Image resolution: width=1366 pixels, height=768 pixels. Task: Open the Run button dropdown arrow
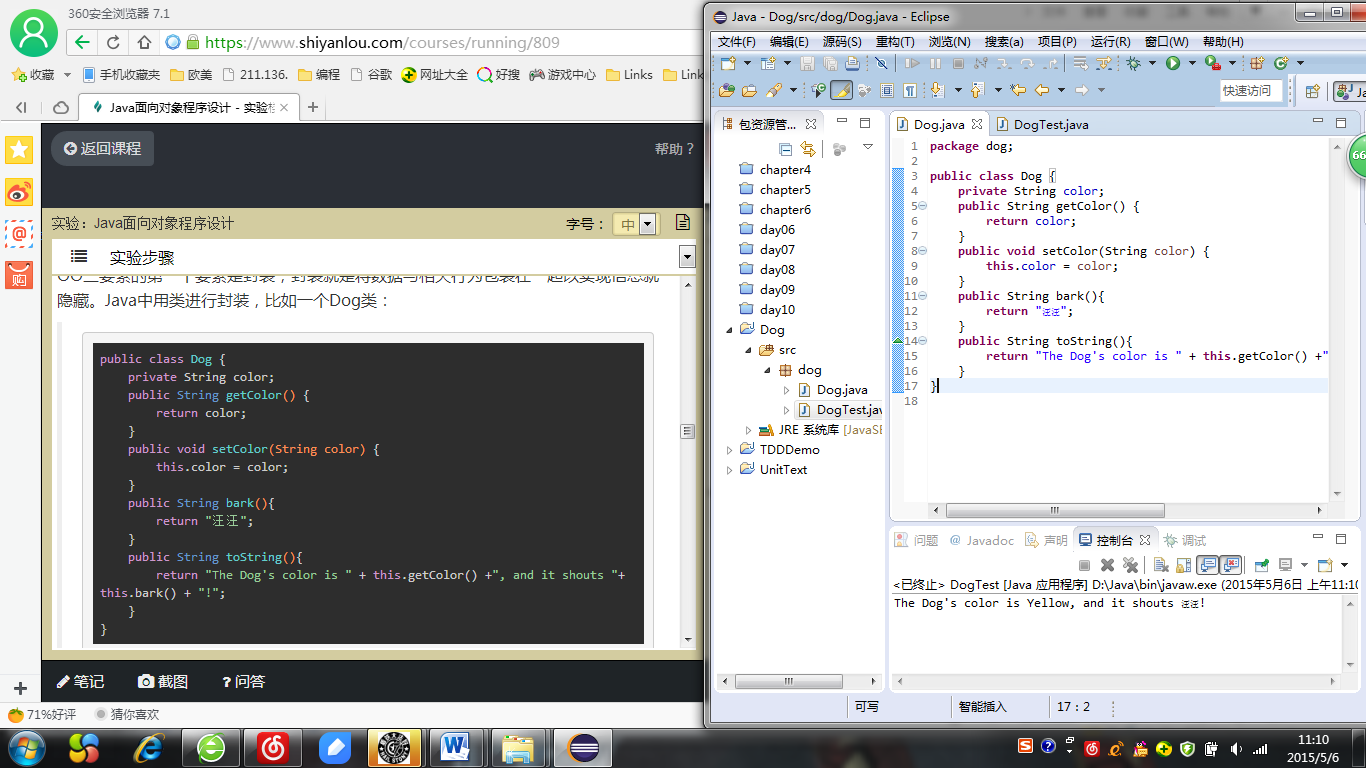(1192, 63)
